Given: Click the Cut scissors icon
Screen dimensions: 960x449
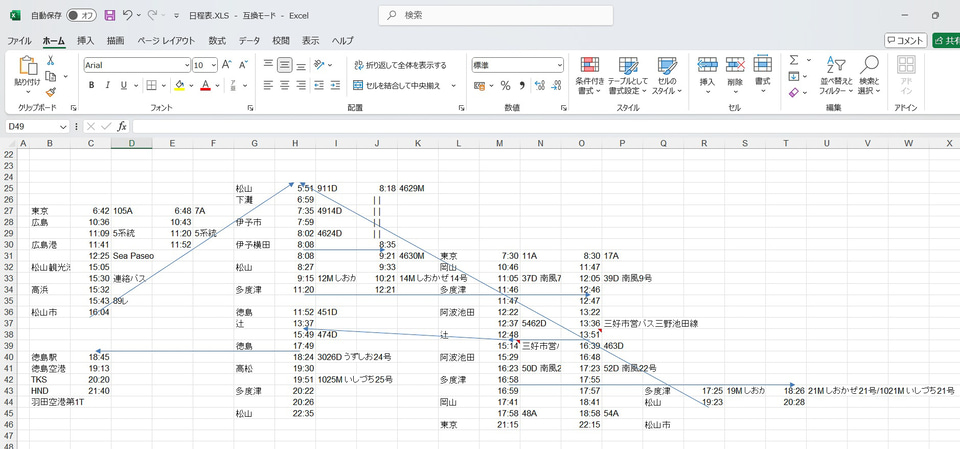Looking at the screenshot, I should 51,60.
